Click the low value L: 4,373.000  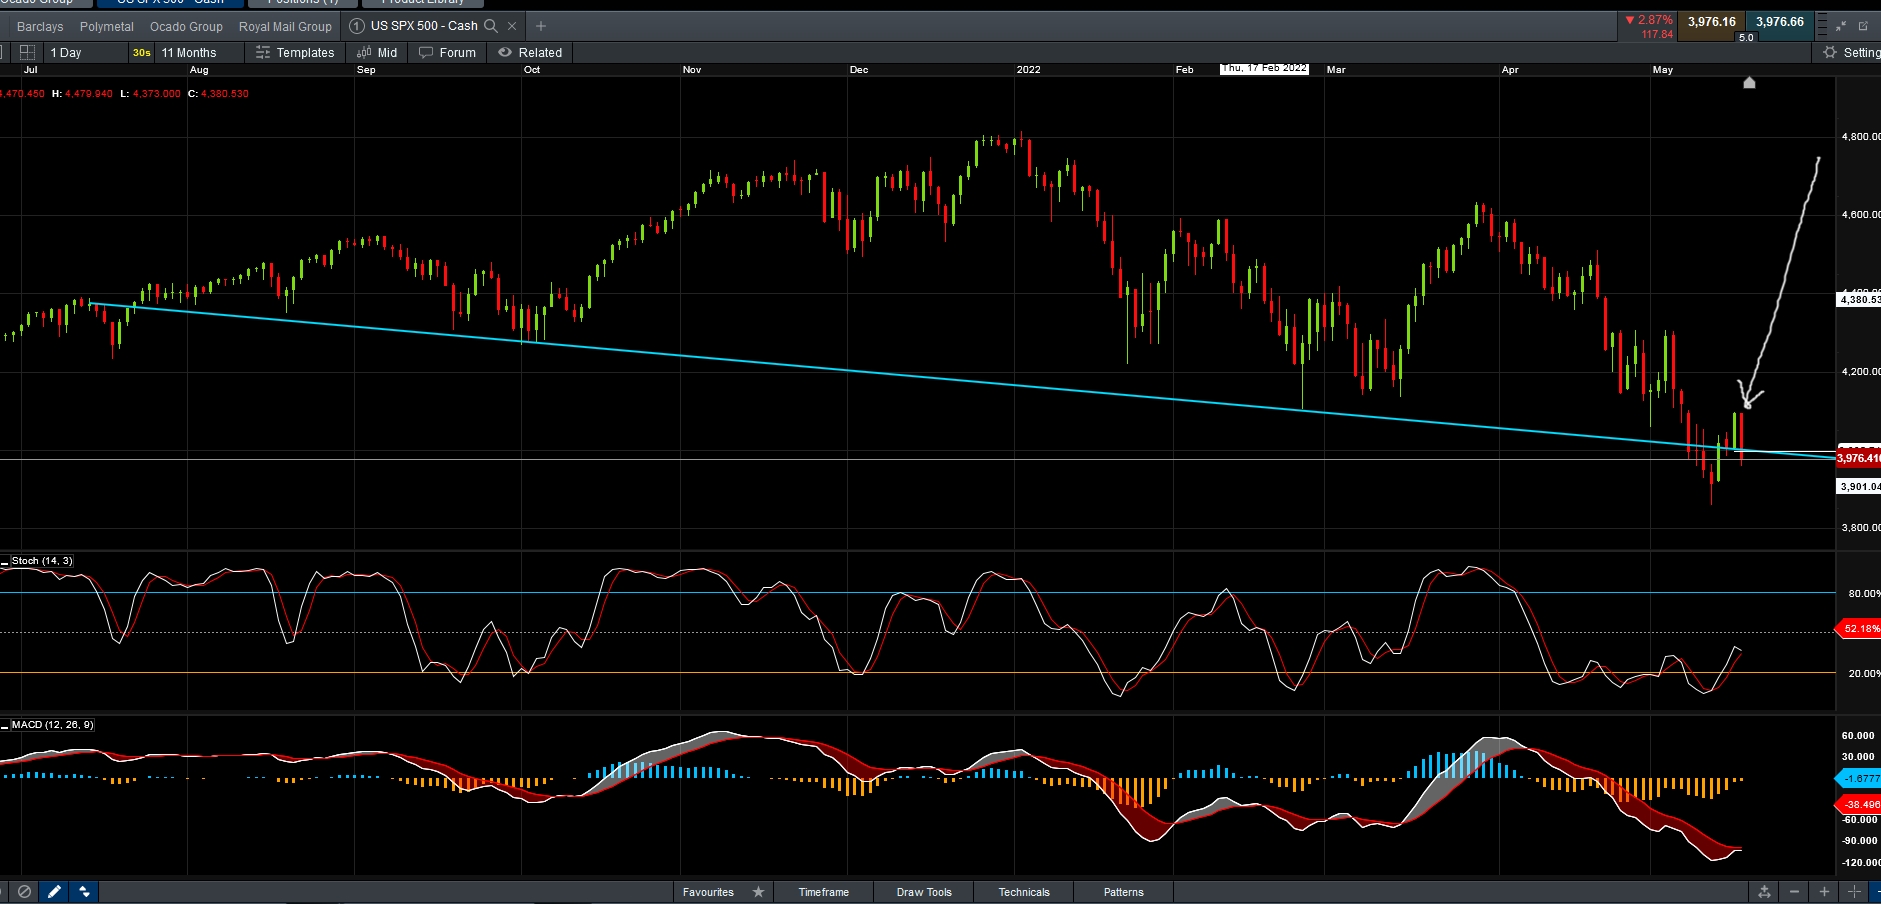(x=150, y=94)
